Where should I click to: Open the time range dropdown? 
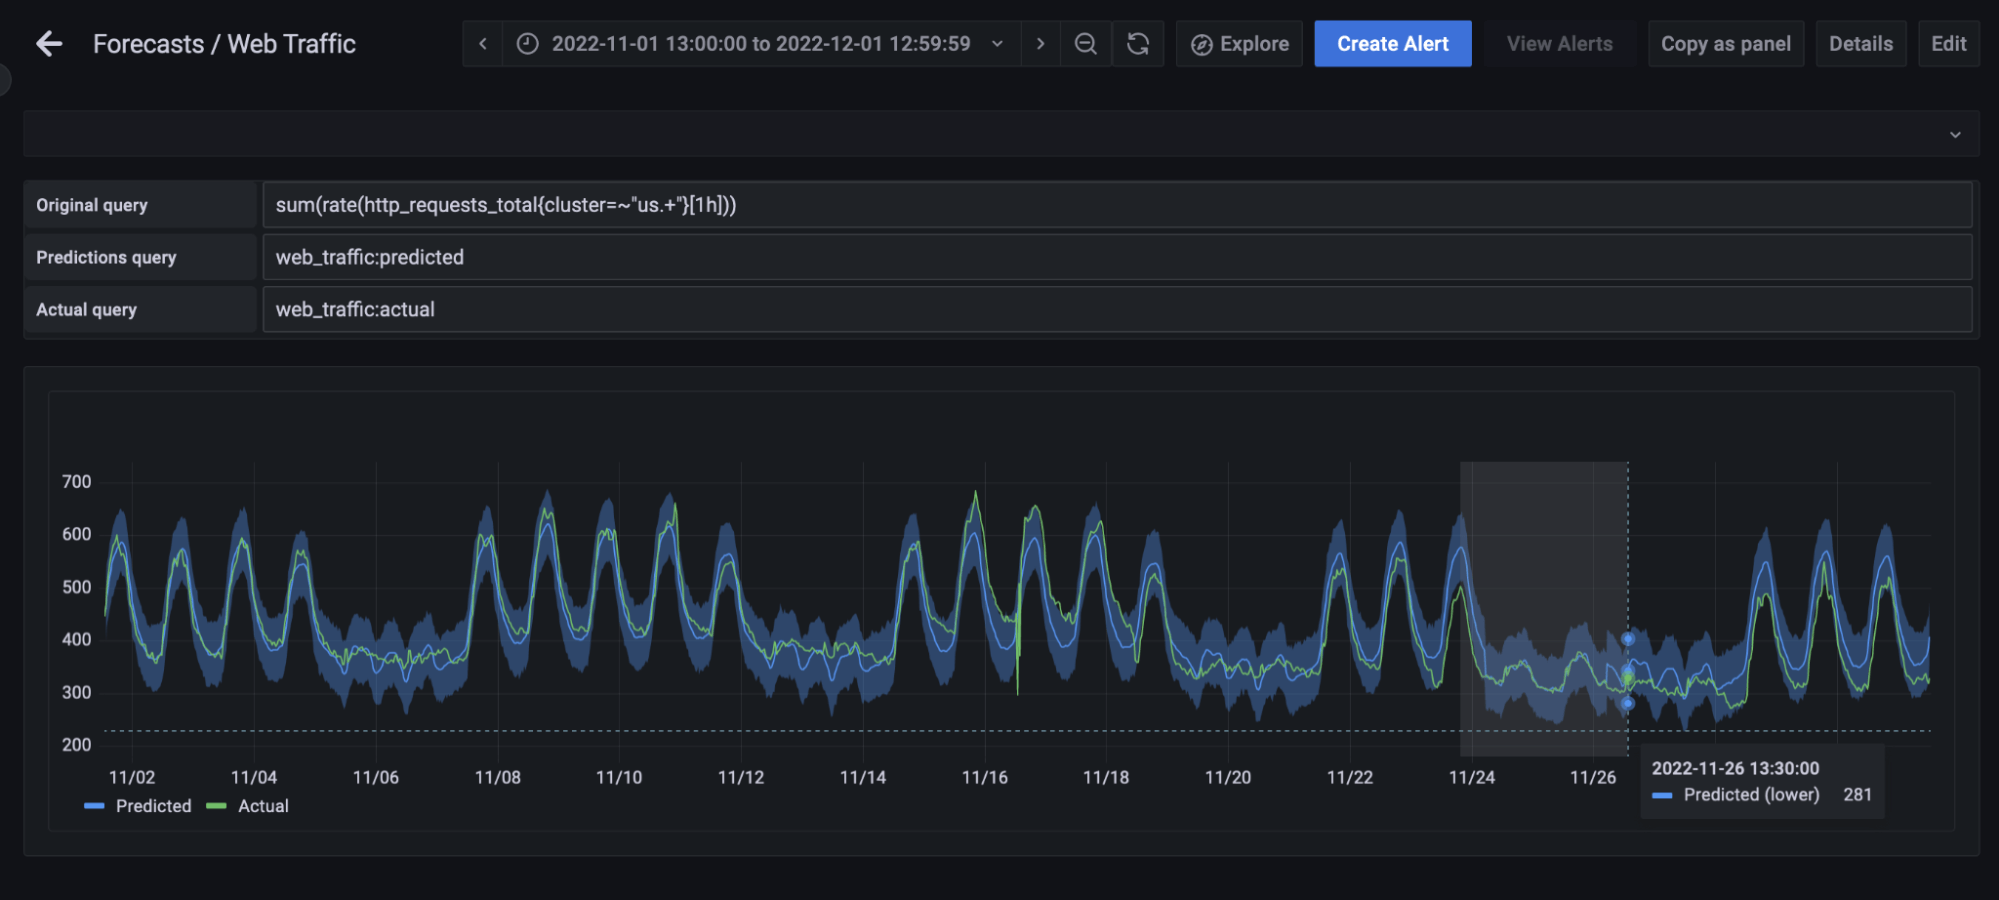pos(997,44)
